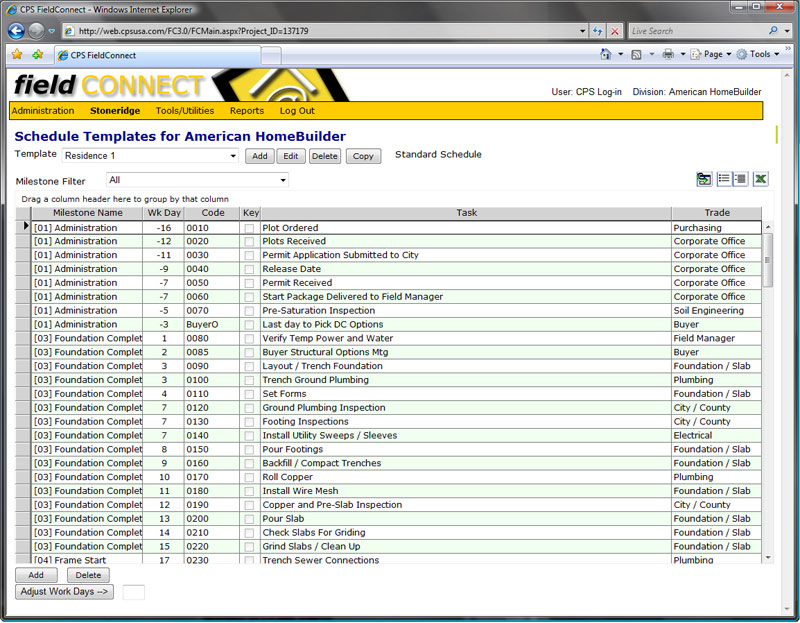Check the Key box for Plot Ordered
Screen dimensions: 800x623
(249, 228)
